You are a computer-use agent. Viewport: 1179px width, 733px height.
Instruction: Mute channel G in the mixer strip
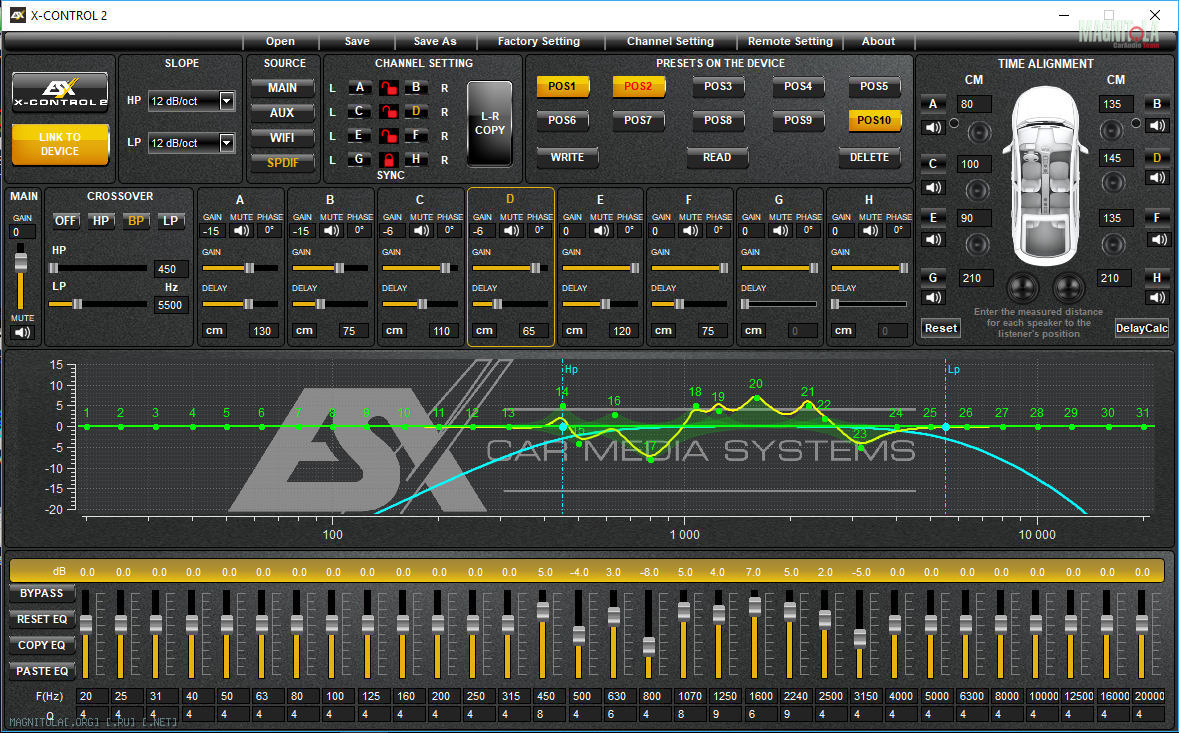pyautogui.click(x=780, y=230)
